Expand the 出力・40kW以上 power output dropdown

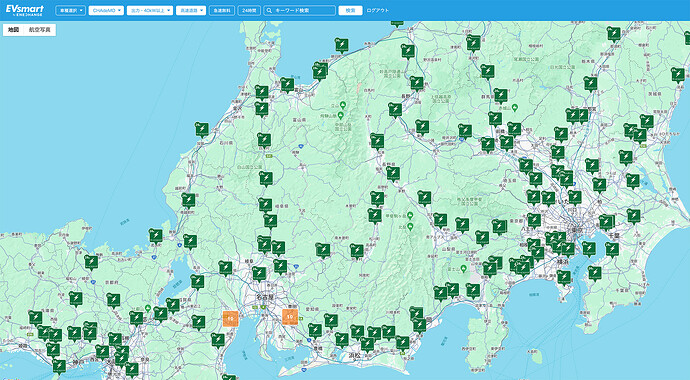click(x=150, y=11)
